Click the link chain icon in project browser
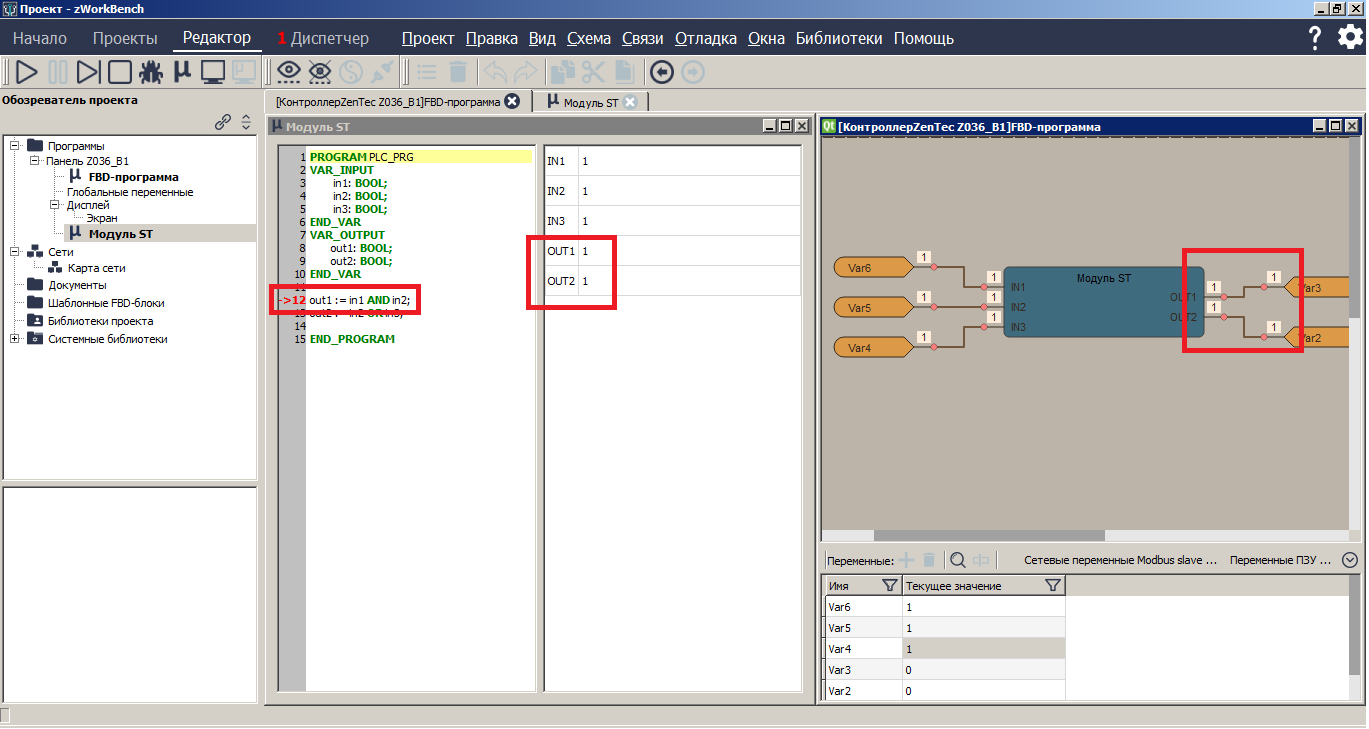Image resolution: width=1369 pixels, height=729 pixels. [224, 122]
